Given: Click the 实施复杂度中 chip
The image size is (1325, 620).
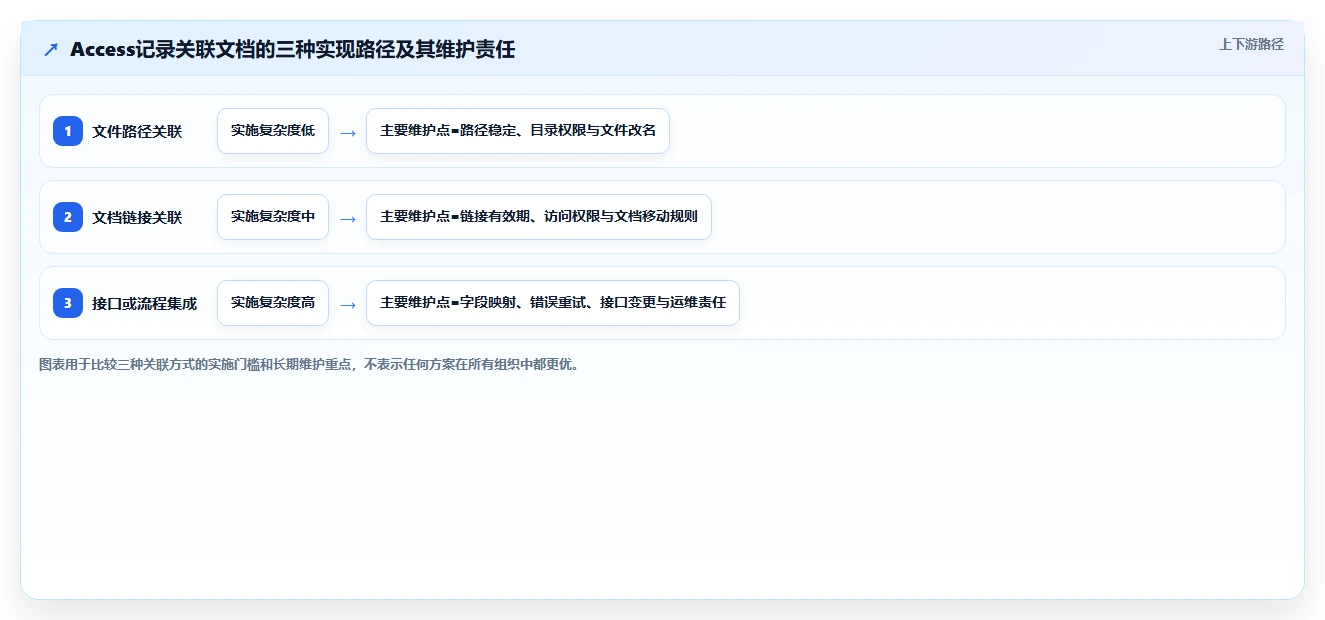Looking at the screenshot, I should [273, 217].
